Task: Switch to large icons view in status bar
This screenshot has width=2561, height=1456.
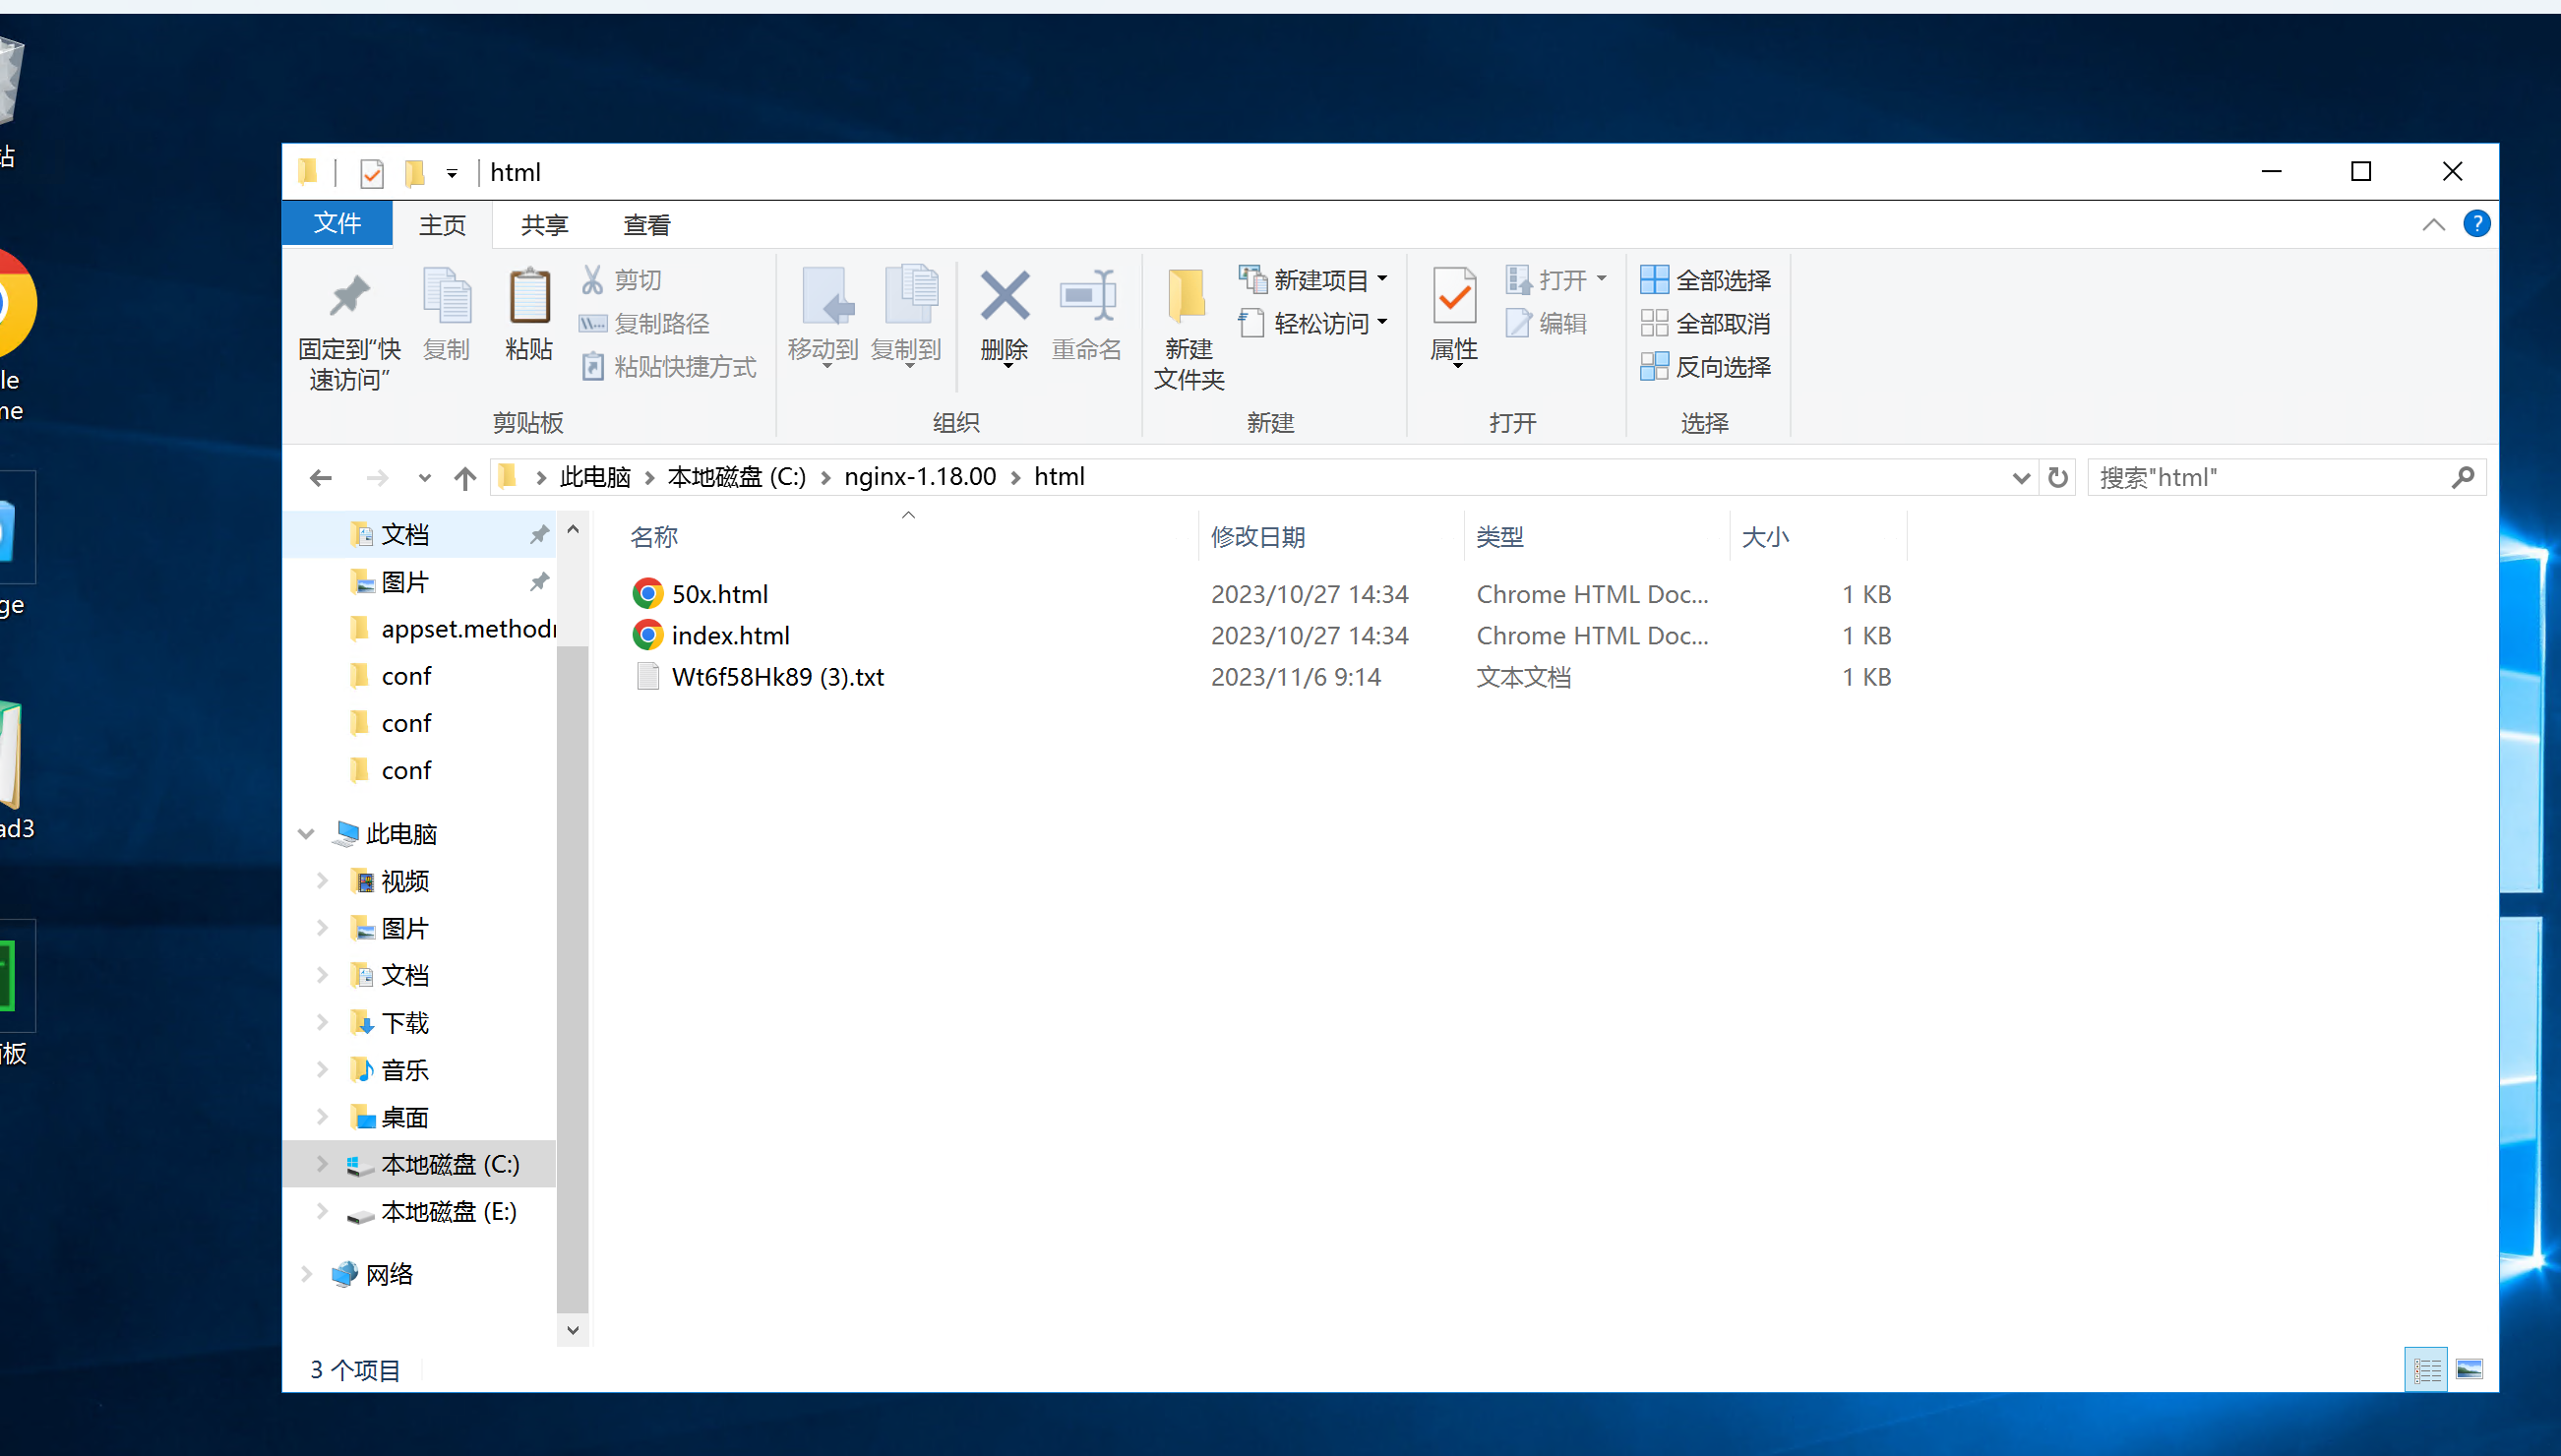Action: 2469,1369
